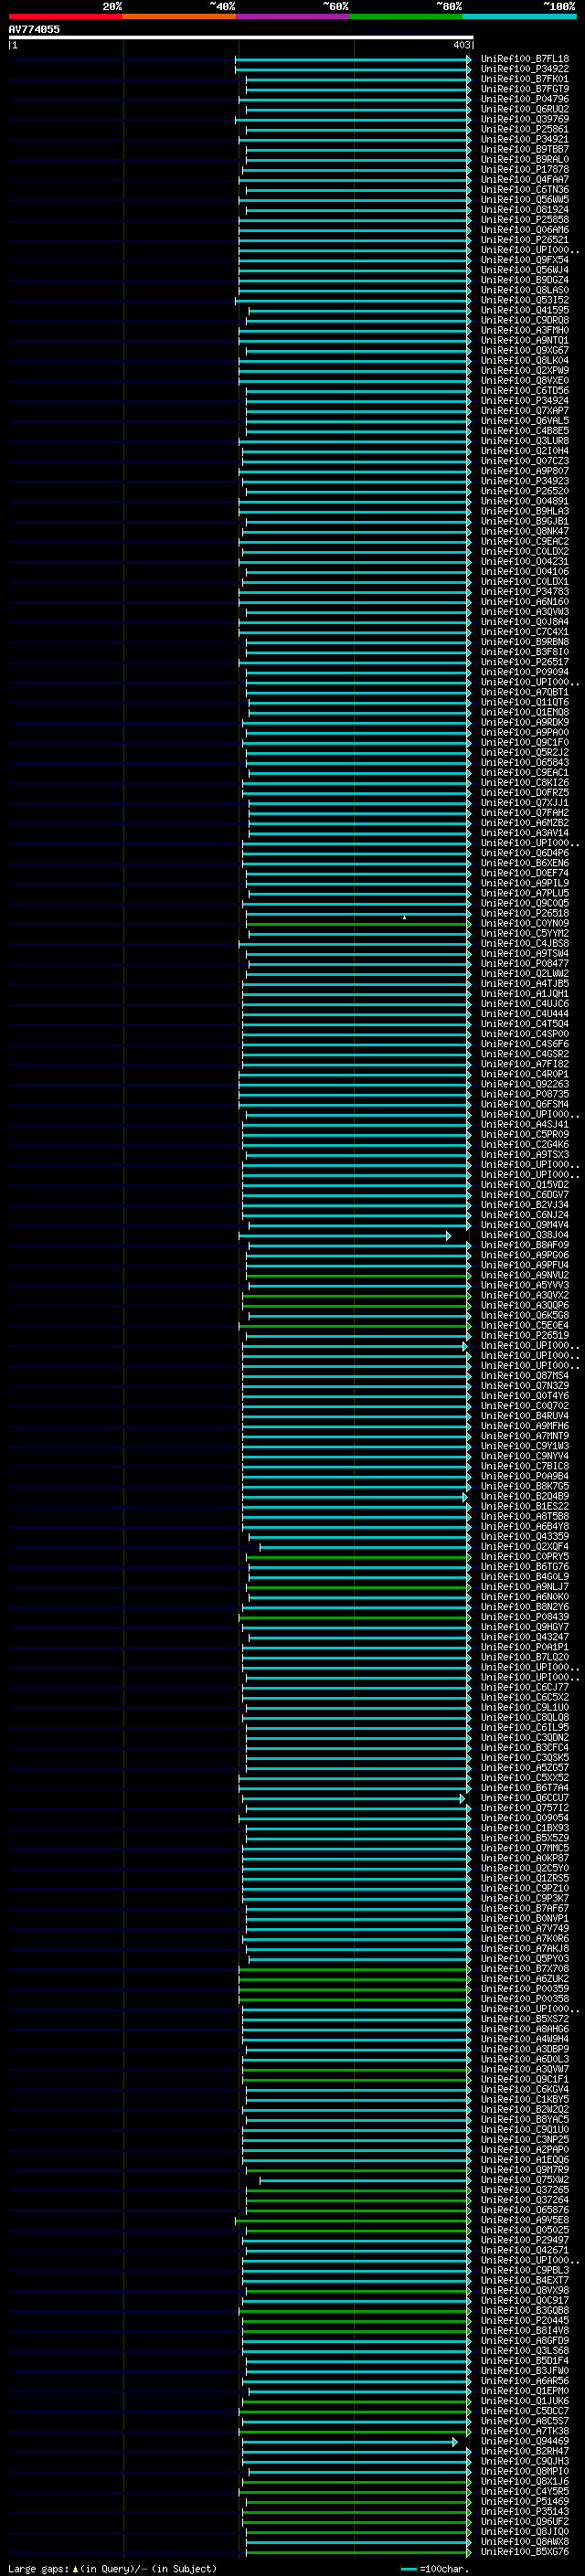Click the green alignment bar for UniRef100_A9NVU2
The width and height of the screenshot is (585, 2576).
tap(358, 1276)
